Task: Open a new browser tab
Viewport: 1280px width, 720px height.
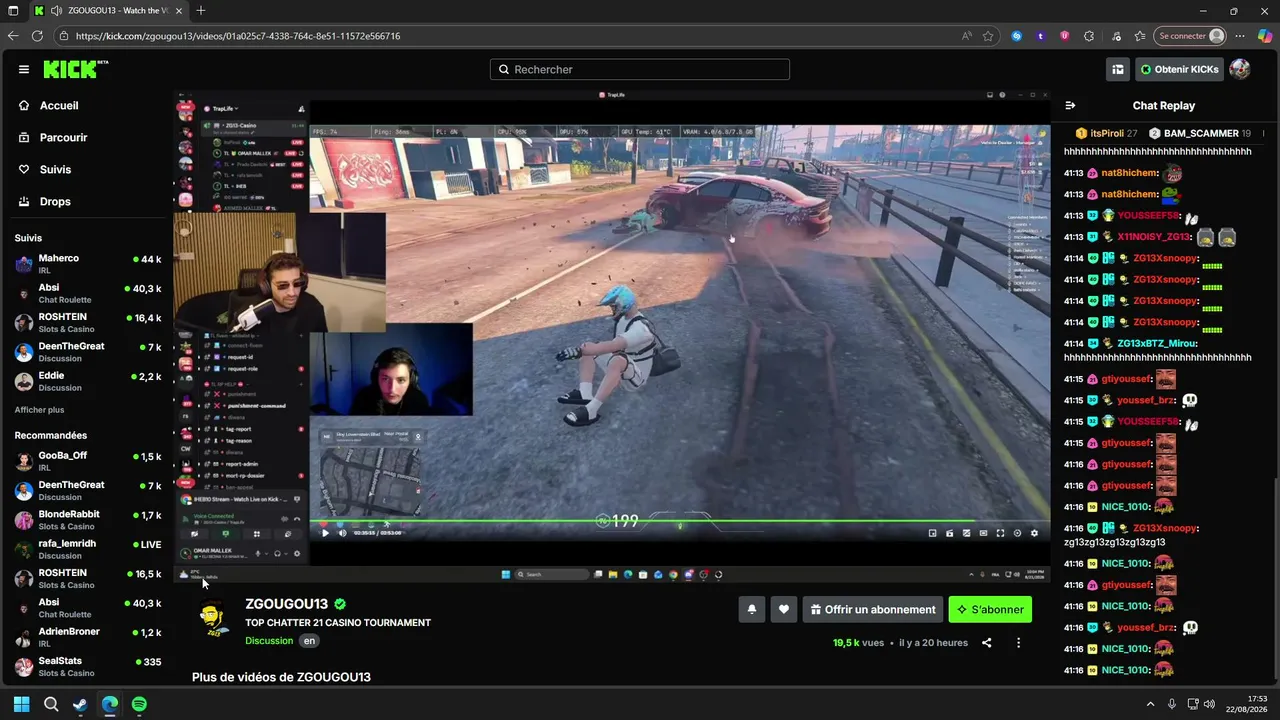Action: (201, 11)
